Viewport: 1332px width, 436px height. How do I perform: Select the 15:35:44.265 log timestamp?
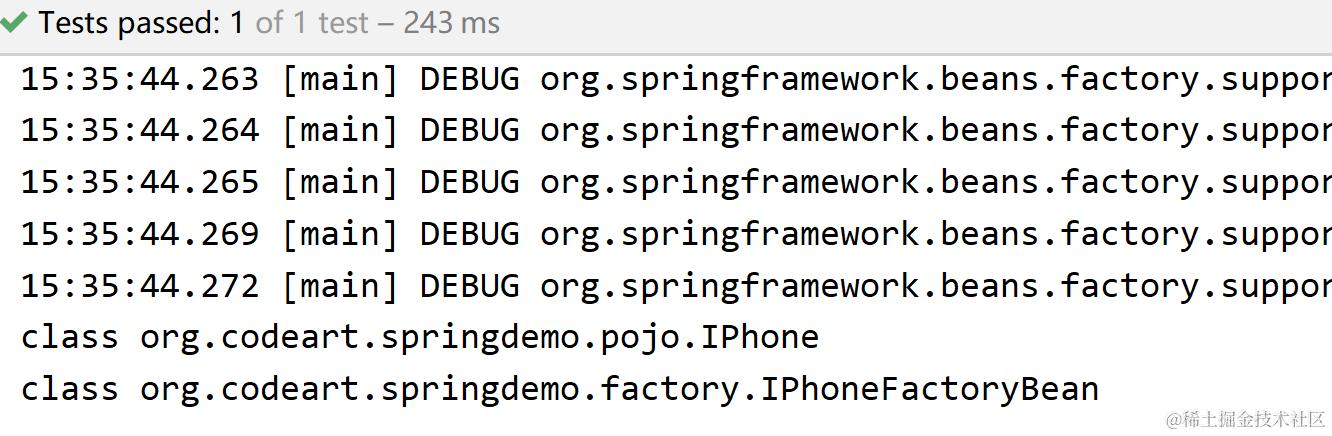(x=140, y=183)
